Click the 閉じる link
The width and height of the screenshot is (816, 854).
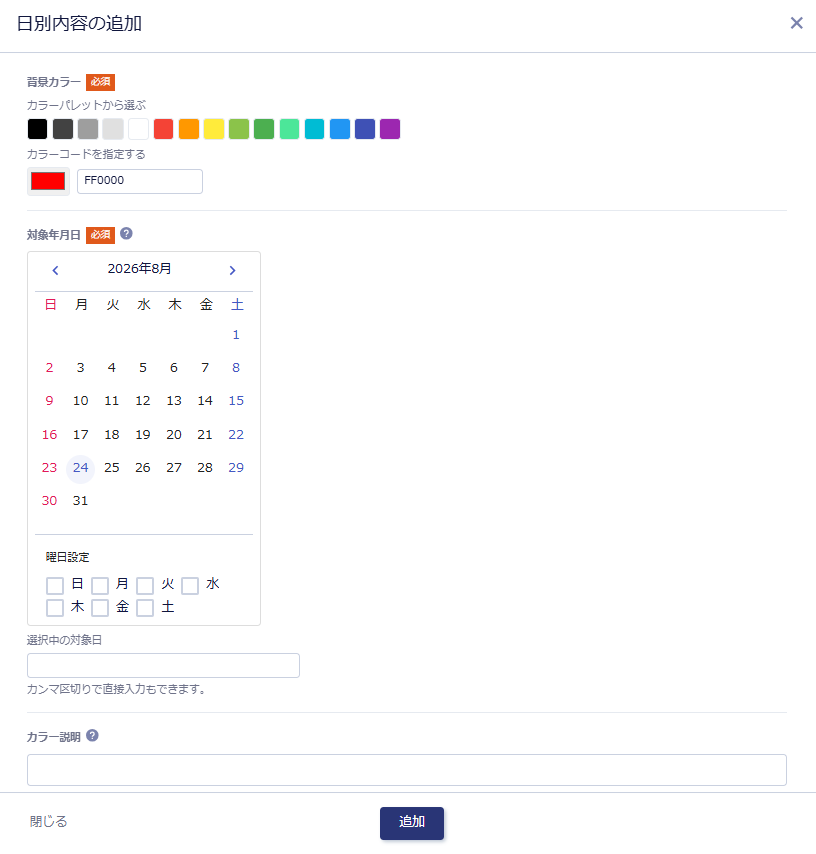(48, 821)
